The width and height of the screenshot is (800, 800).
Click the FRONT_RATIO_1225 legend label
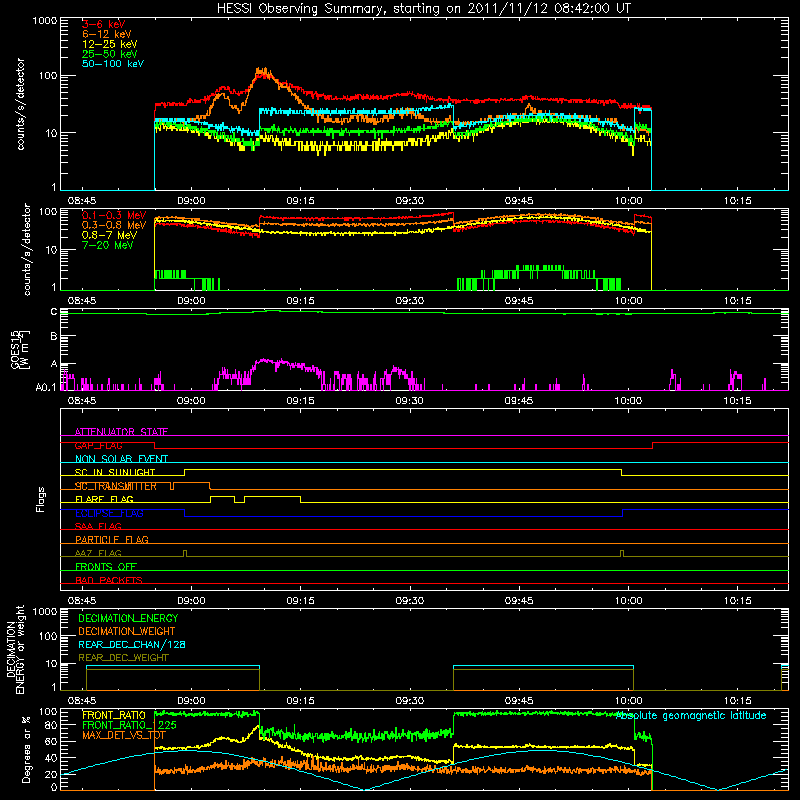coord(129,725)
